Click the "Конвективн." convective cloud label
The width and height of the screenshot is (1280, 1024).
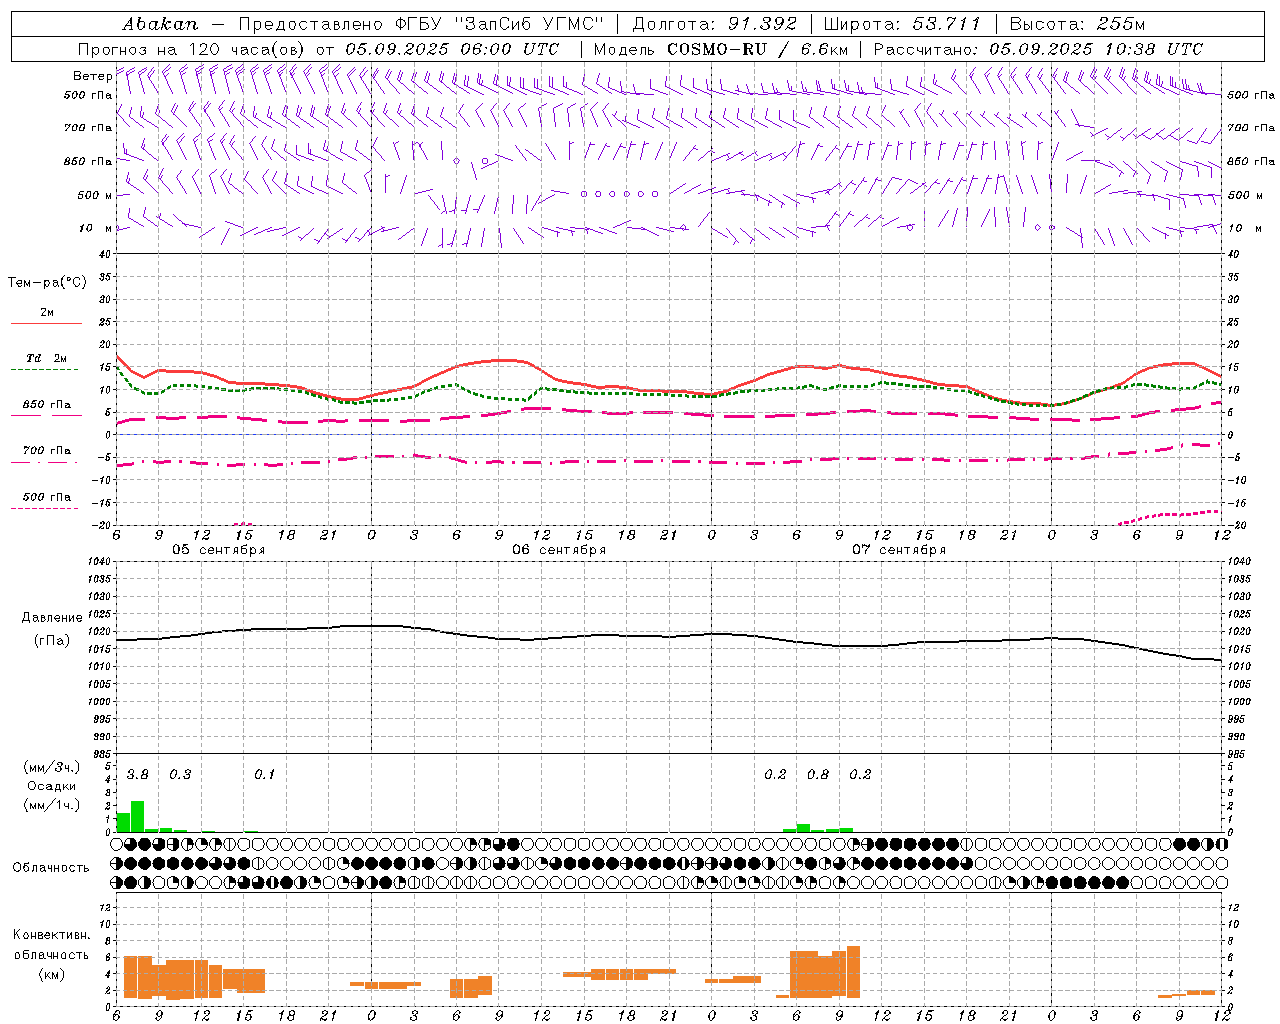point(51,935)
